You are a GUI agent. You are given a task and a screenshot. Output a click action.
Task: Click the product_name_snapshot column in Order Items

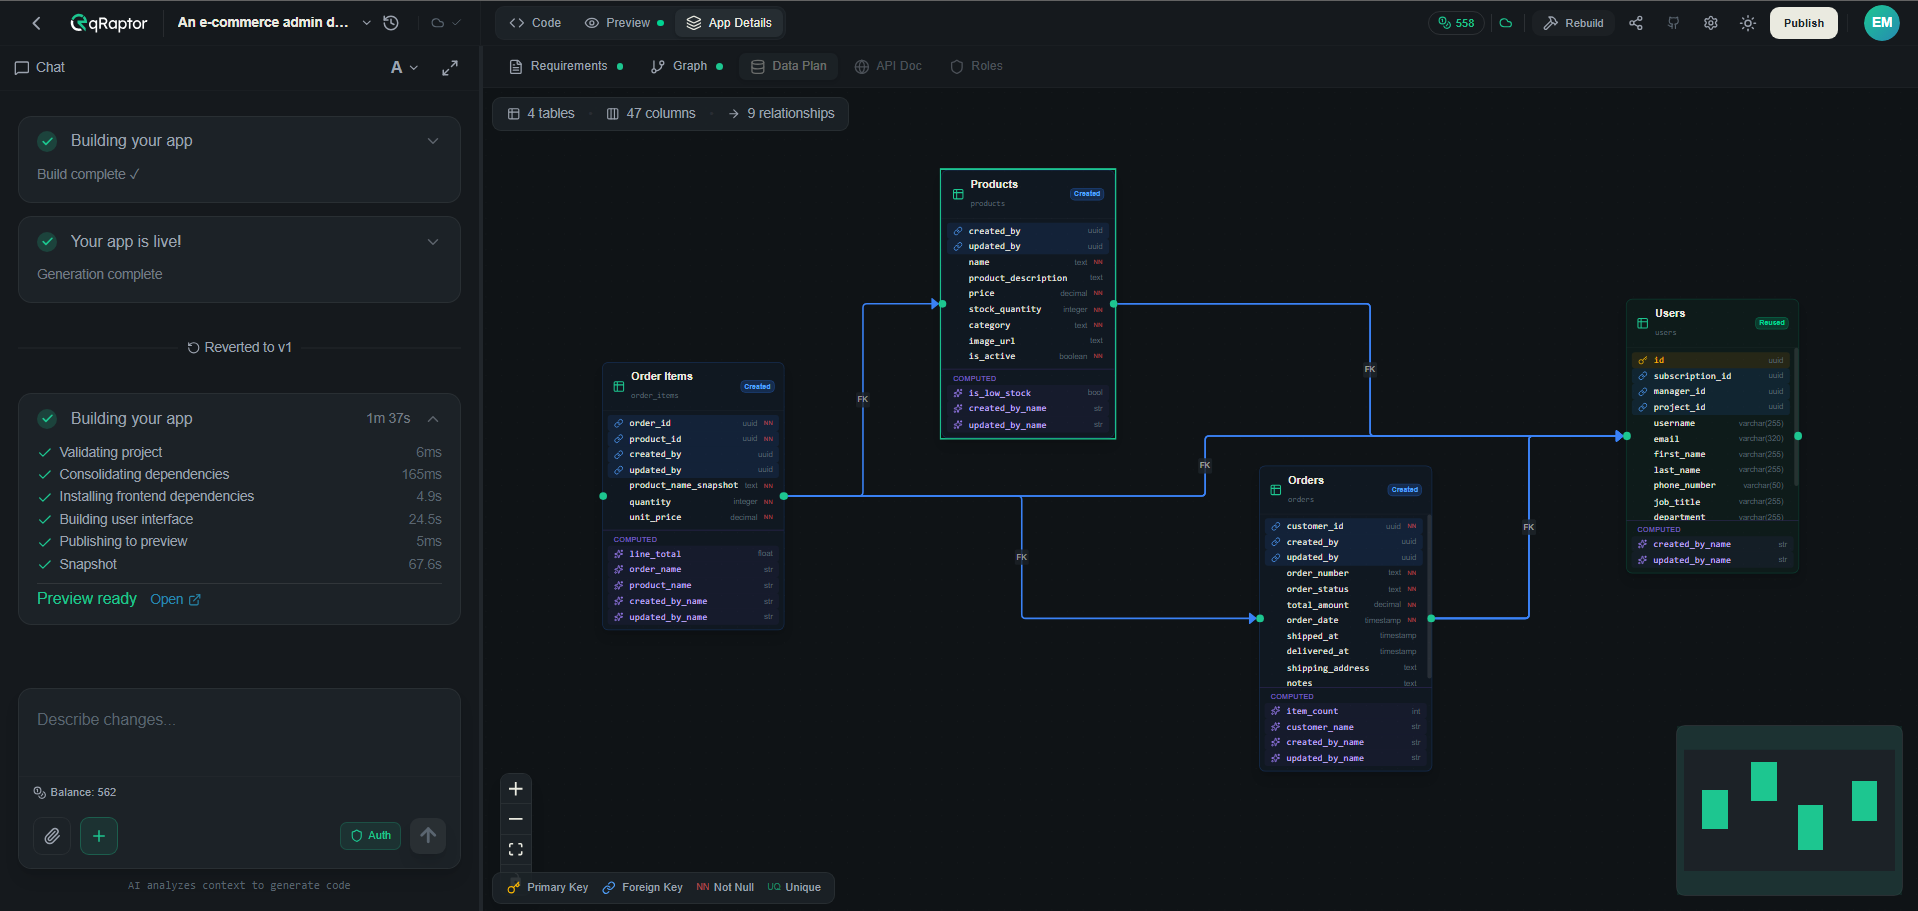coord(693,485)
